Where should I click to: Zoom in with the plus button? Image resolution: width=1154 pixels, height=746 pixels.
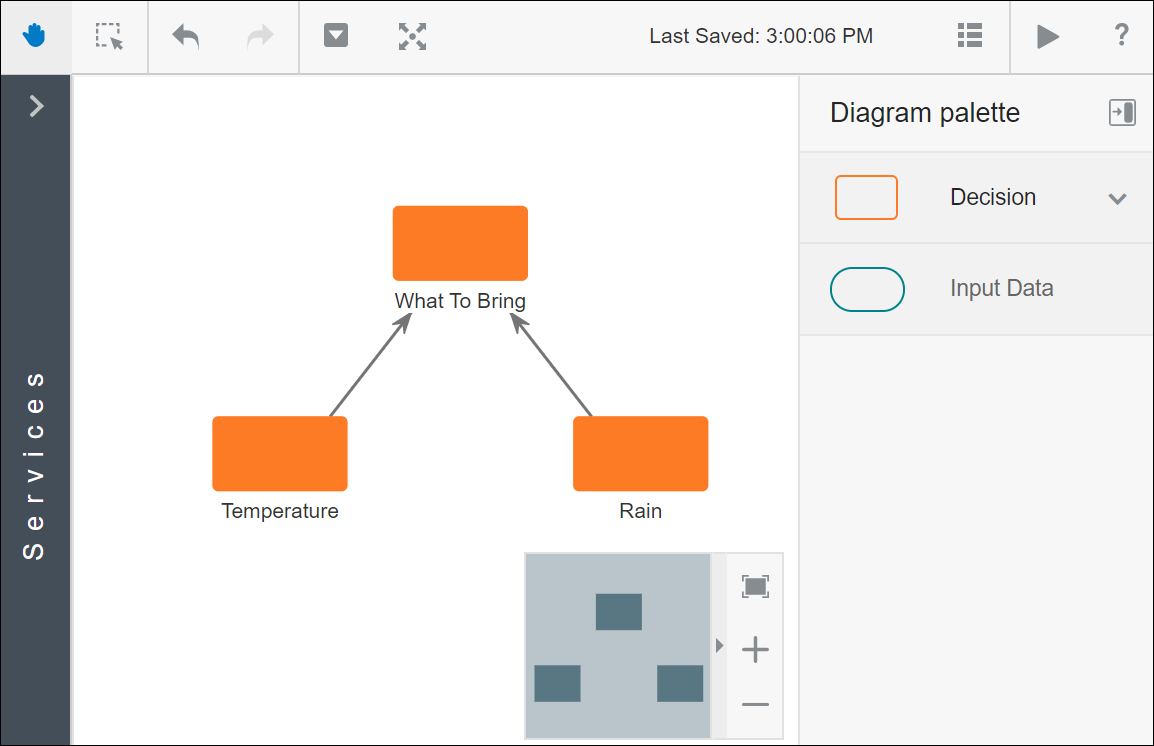point(755,651)
